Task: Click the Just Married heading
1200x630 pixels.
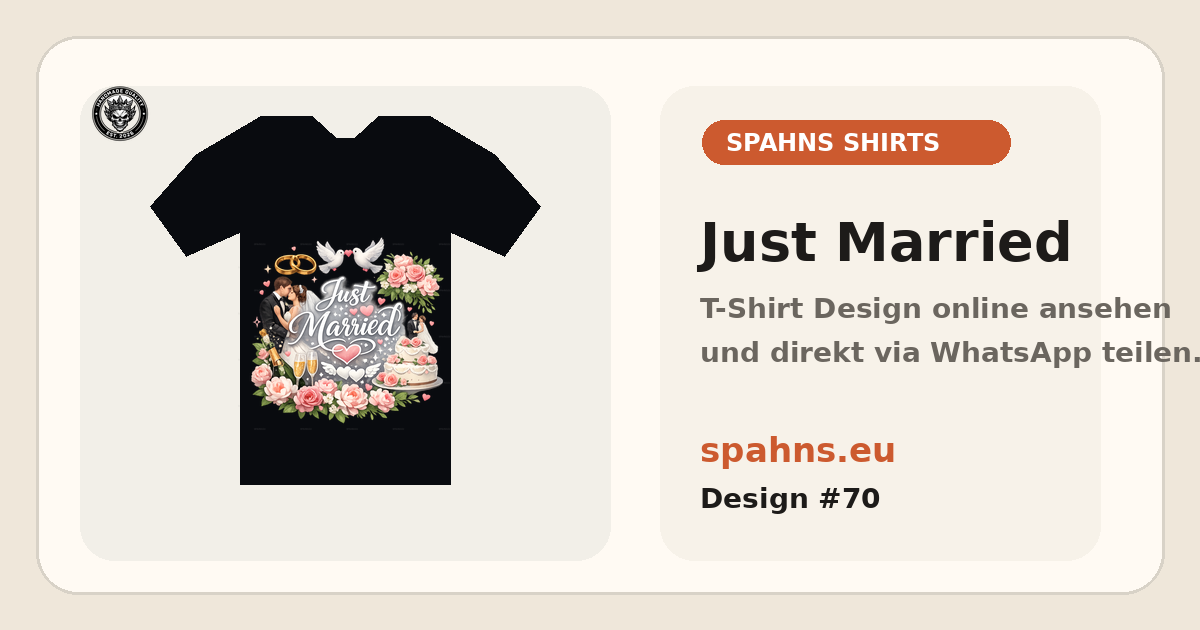Action: click(885, 243)
